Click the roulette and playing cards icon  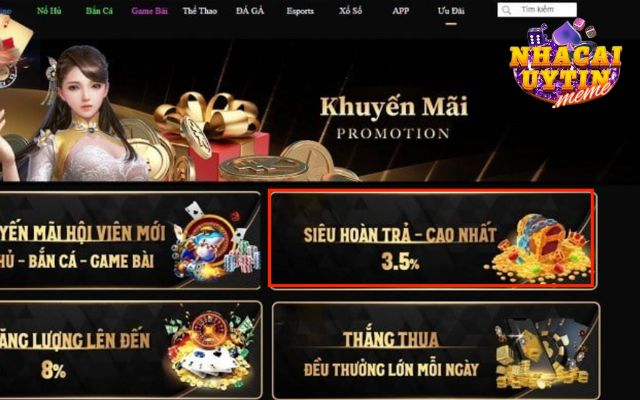point(208,349)
